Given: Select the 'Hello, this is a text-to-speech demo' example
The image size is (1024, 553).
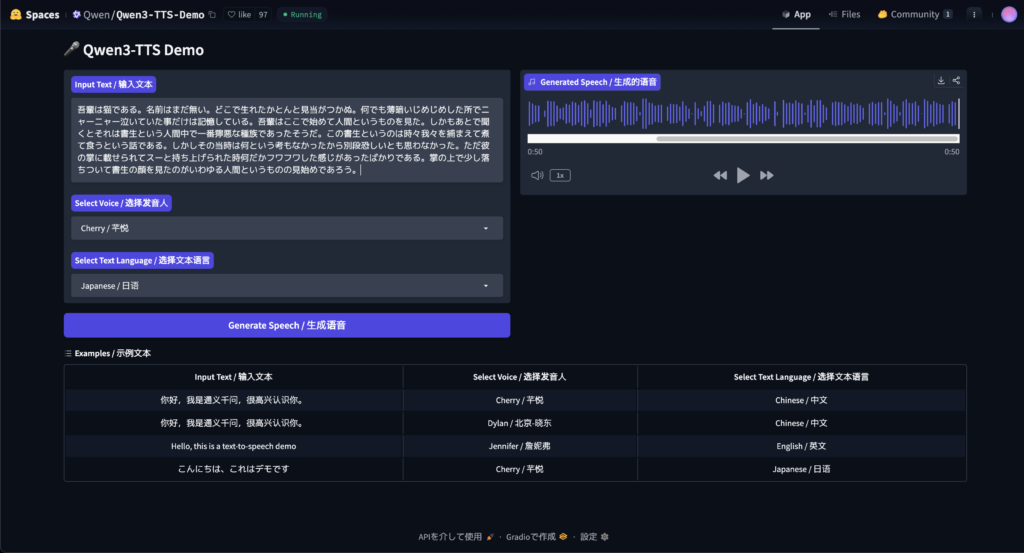Looking at the screenshot, I should [x=233, y=446].
